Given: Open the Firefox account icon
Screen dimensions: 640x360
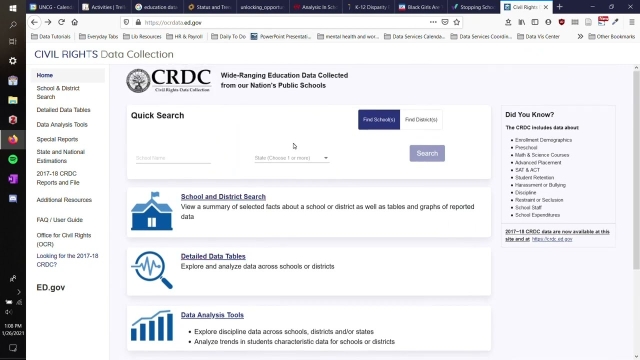Looking at the screenshot, I should [548, 22].
